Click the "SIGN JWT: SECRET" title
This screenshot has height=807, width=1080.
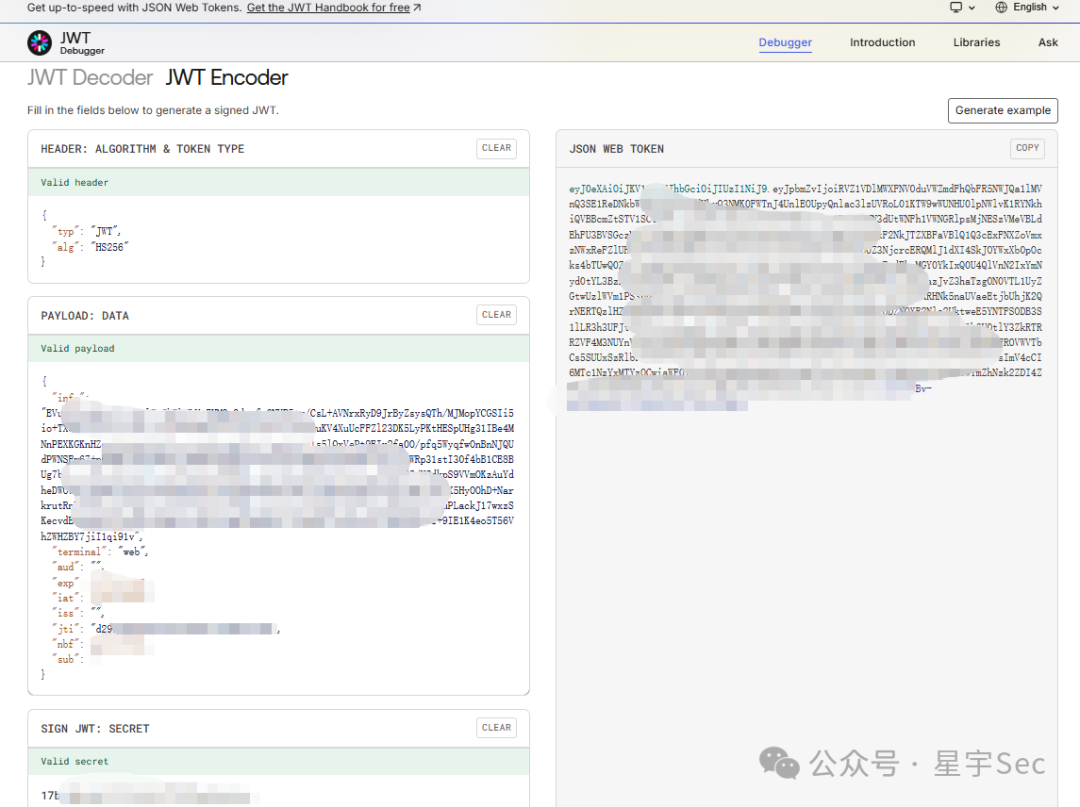[x=94, y=729]
